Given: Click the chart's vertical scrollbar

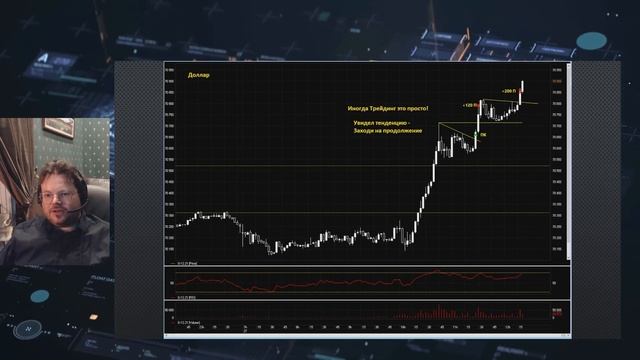Looking at the screenshot, I should click(x=569, y=161).
